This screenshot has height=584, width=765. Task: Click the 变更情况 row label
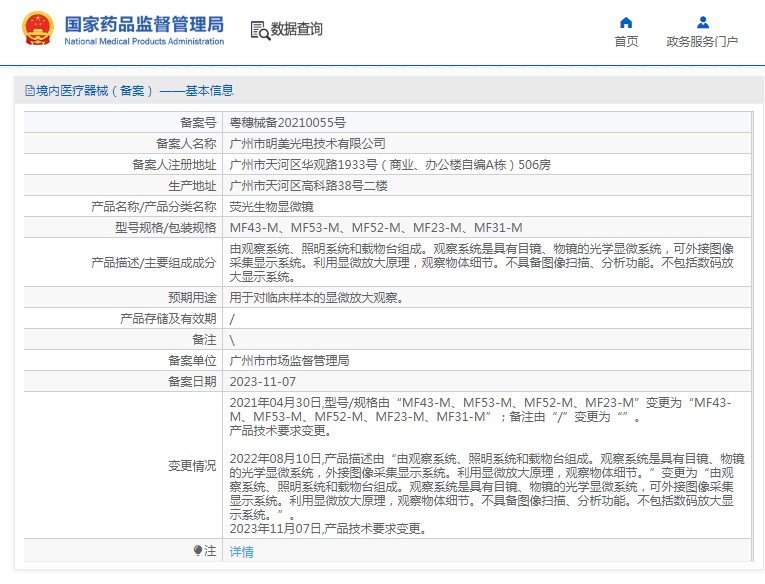coord(191,466)
